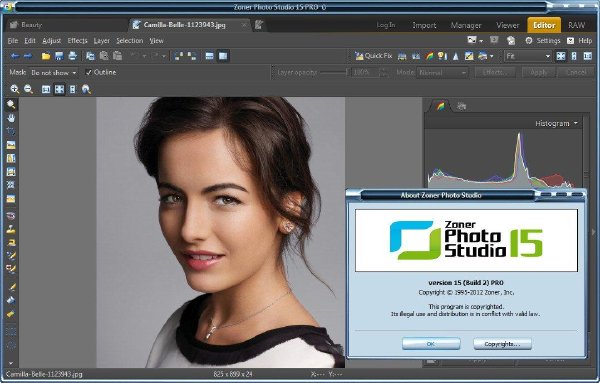Select the hand Pan tool
600x383 pixels.
11,117
